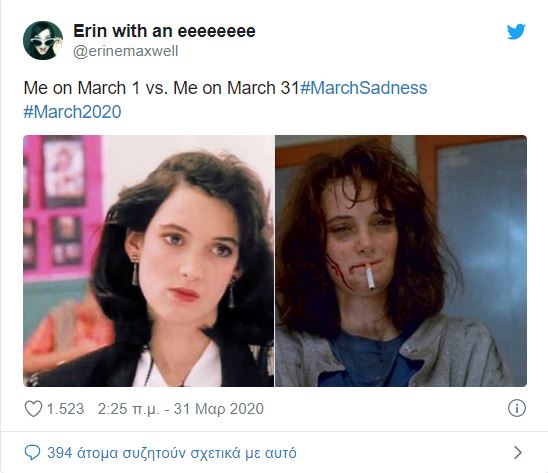Open the tweet info circle icon

coord(517,408)
